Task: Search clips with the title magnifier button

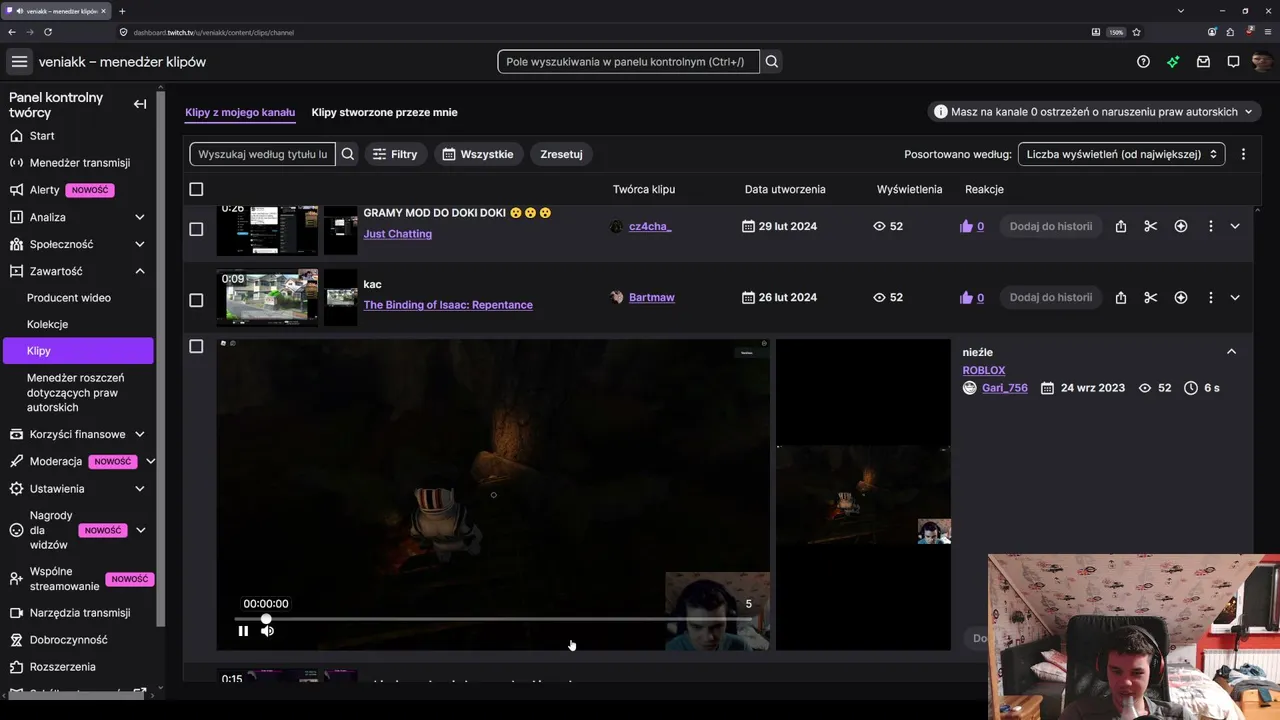Action: click(x=348, y=154)
